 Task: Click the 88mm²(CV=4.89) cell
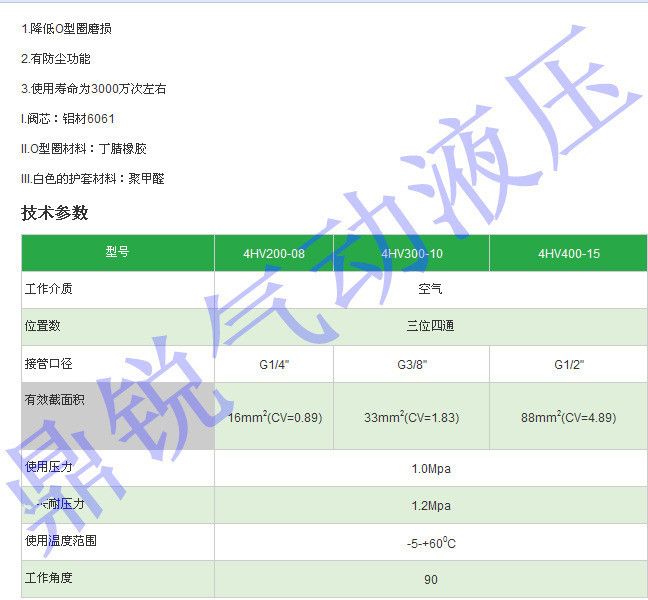click(568, 417)
